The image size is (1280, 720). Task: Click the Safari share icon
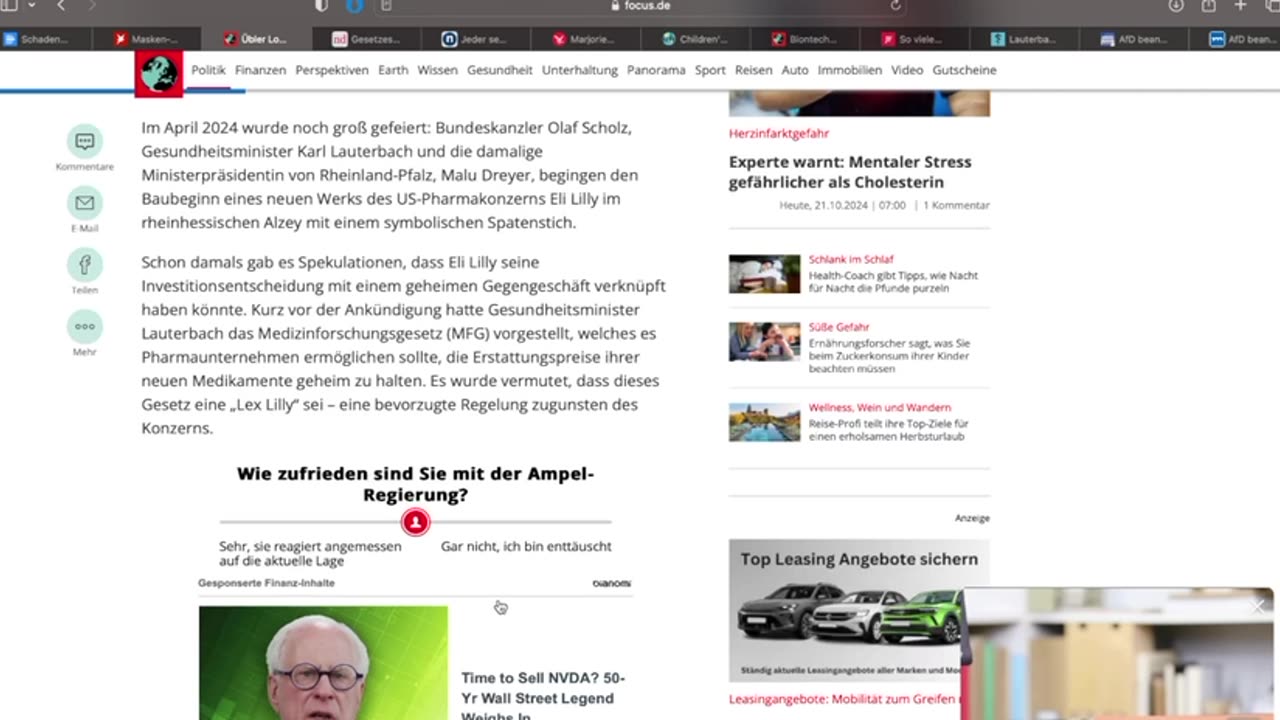1209,6
